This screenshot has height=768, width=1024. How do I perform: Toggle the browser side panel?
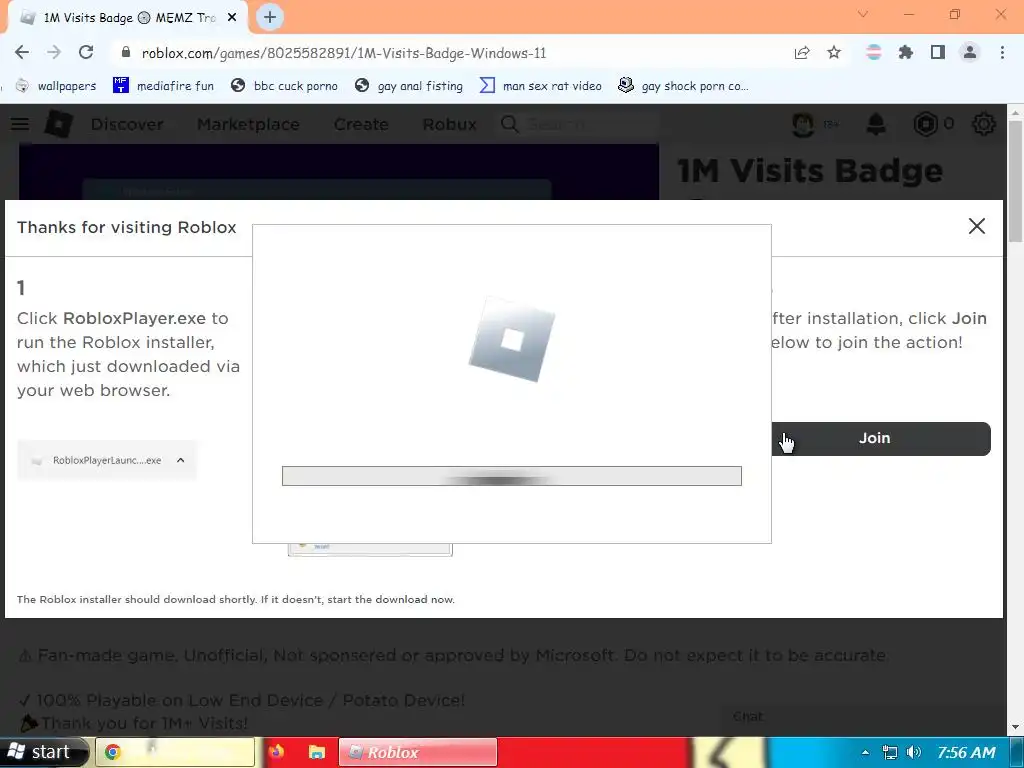tap(938, 53)
